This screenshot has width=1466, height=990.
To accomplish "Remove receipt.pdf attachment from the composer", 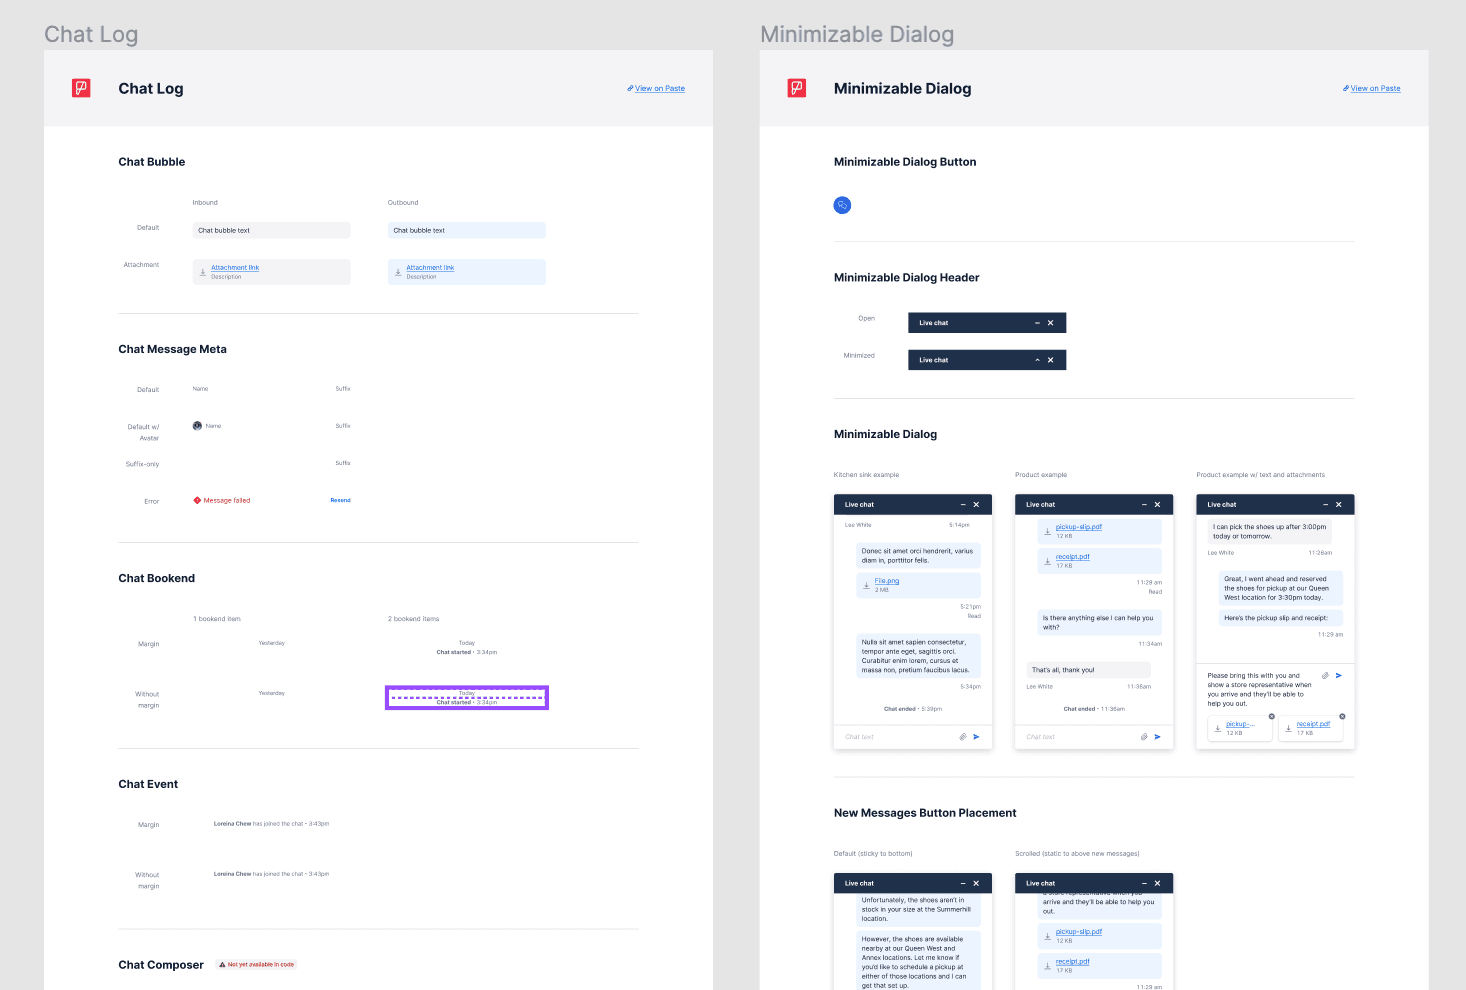I will point(1342,716).
